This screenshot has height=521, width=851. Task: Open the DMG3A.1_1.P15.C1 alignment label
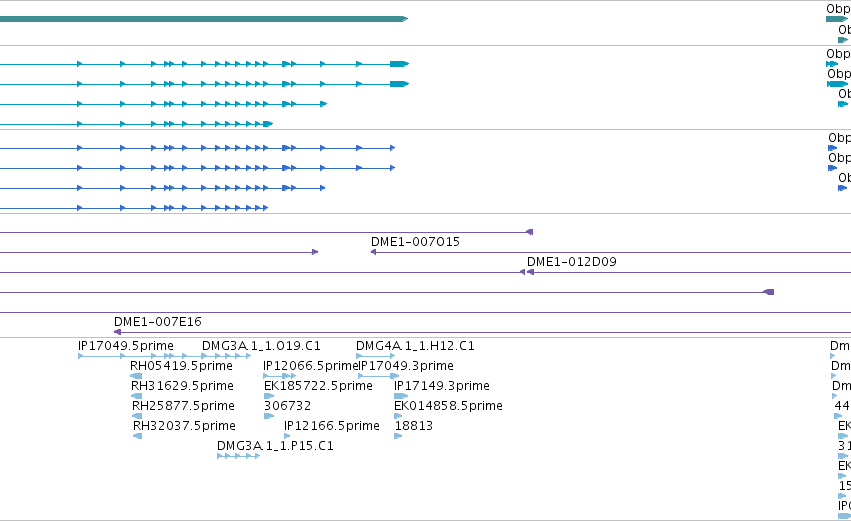tap(275, 446)
